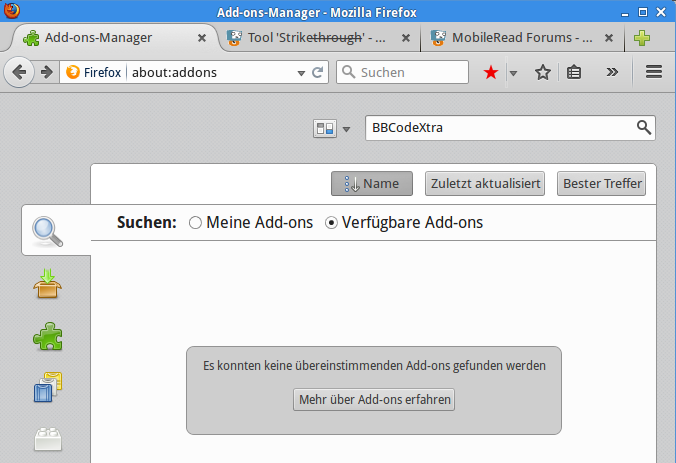Reload the page with the refresh icon
The image size is (676, 463).
coord(318,72)
